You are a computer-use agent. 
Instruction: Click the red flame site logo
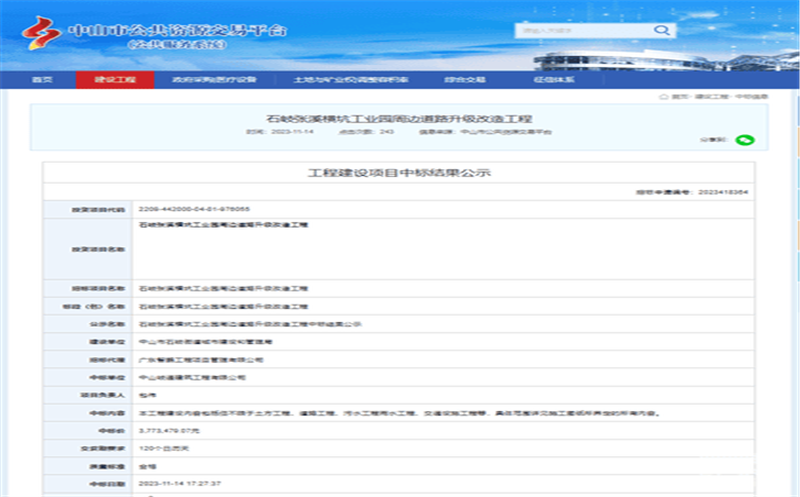click(x=40, y=33)
